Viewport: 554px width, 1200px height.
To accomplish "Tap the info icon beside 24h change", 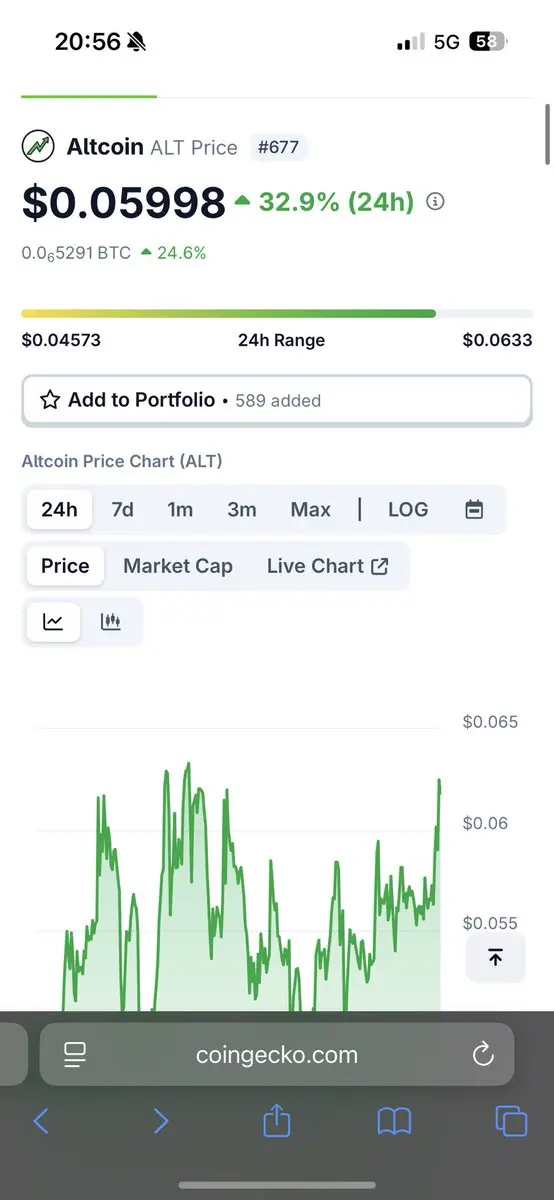I will 435,202.
